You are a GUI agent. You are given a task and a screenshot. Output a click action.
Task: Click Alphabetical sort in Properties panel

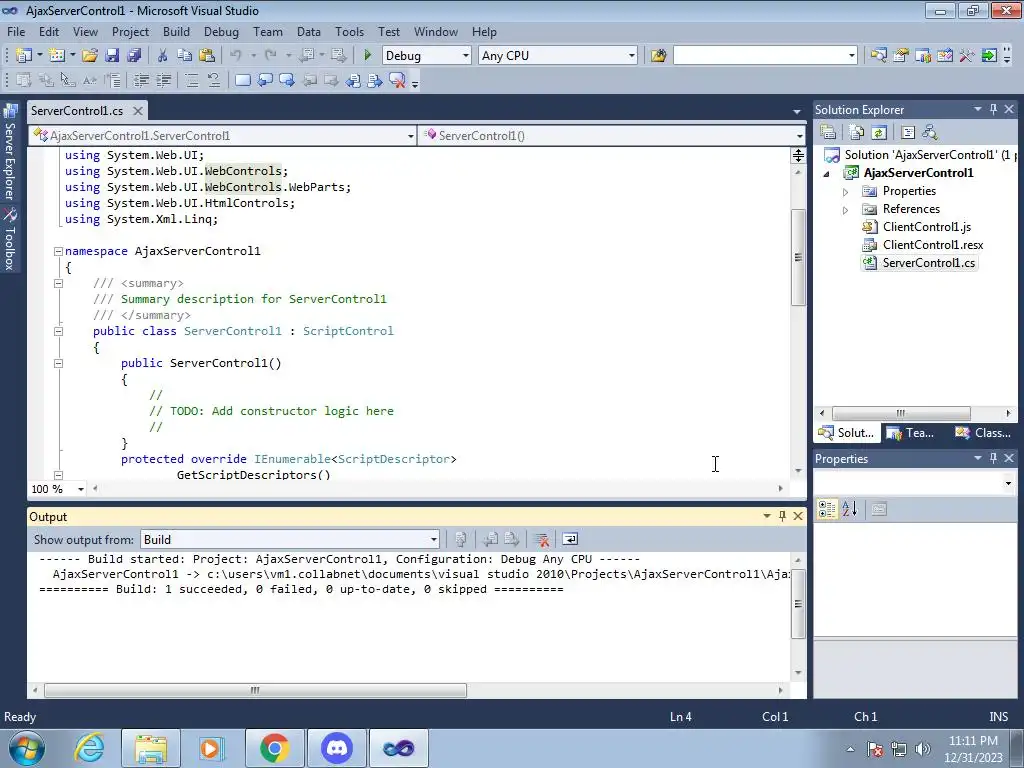point(849,509)
